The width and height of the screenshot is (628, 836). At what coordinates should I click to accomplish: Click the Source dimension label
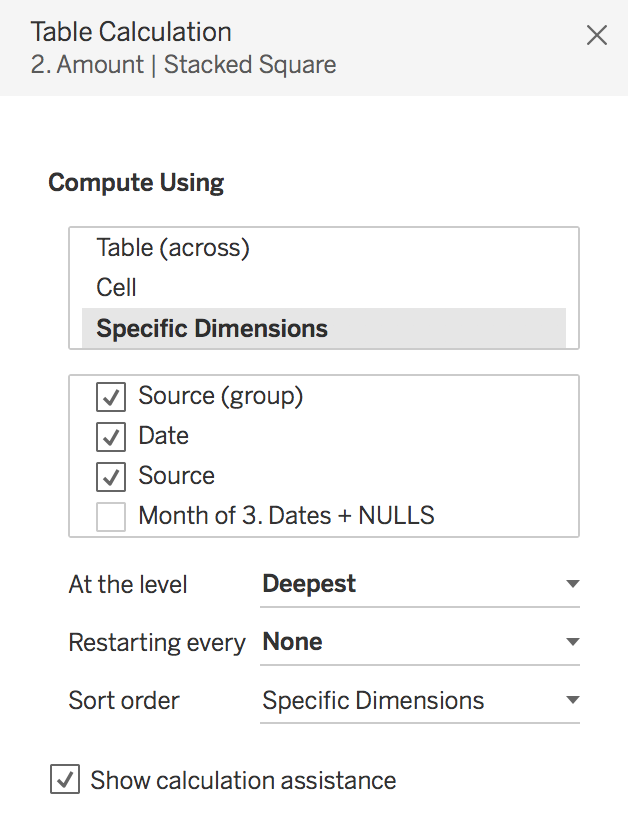click(x=176, y=476)
